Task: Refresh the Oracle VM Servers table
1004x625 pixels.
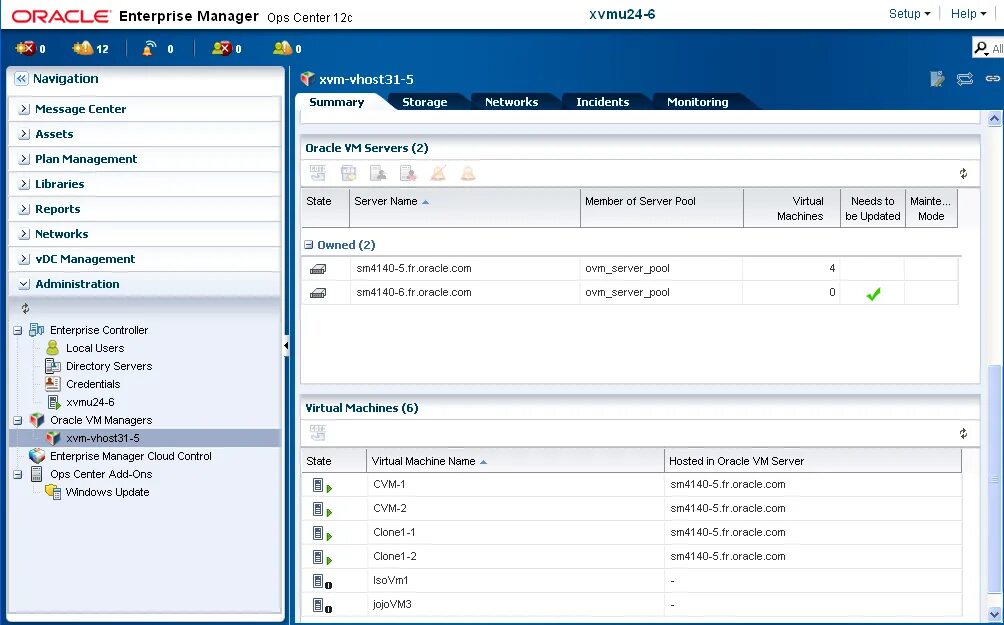Action: coord(963,172)
